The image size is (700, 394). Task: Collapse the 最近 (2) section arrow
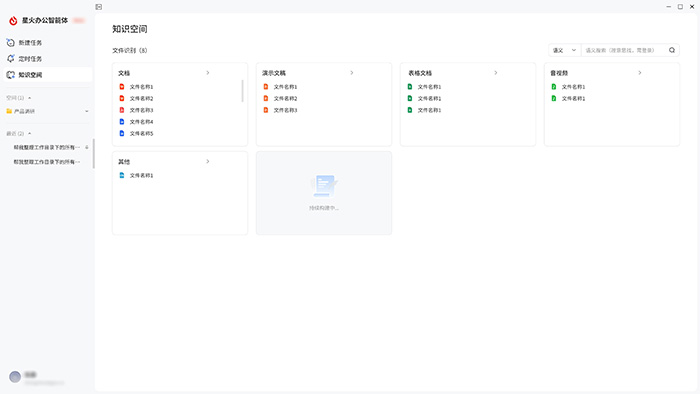pyautogui.click(x=30, y=133)
